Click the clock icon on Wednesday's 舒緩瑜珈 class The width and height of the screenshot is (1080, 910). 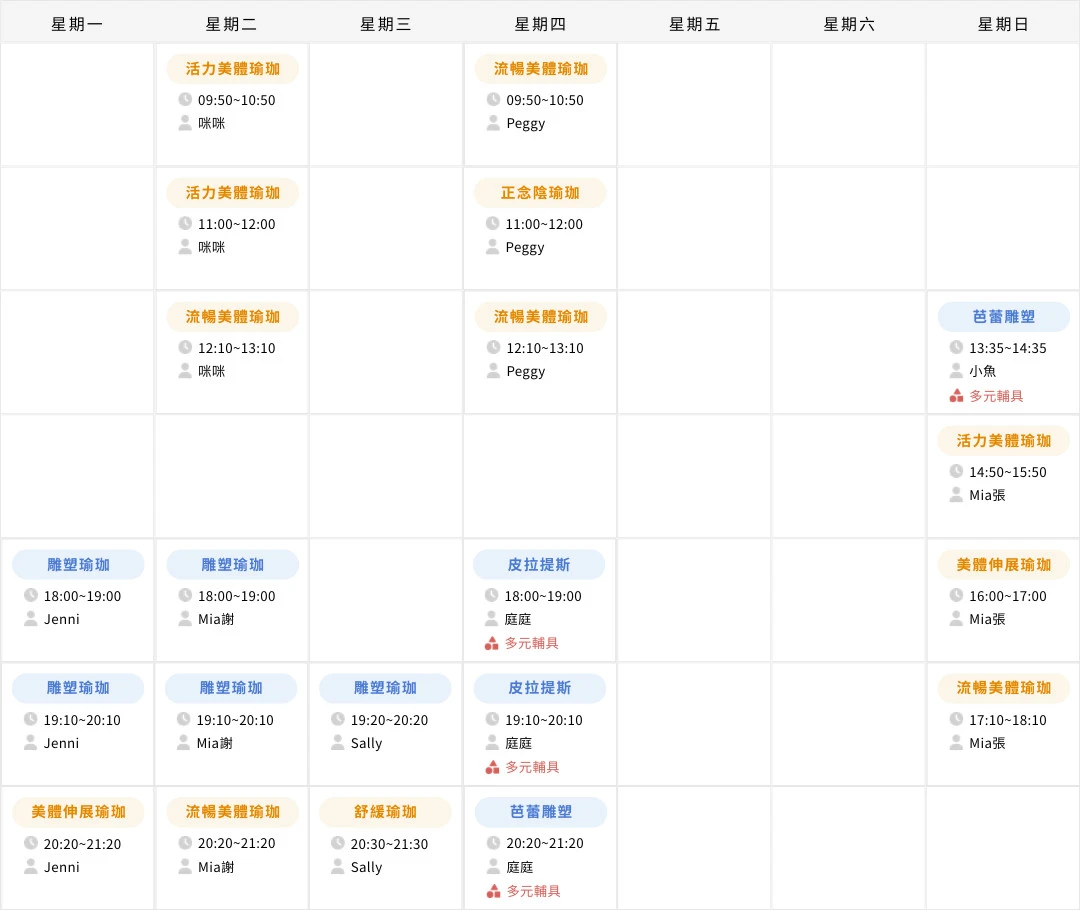337,843
